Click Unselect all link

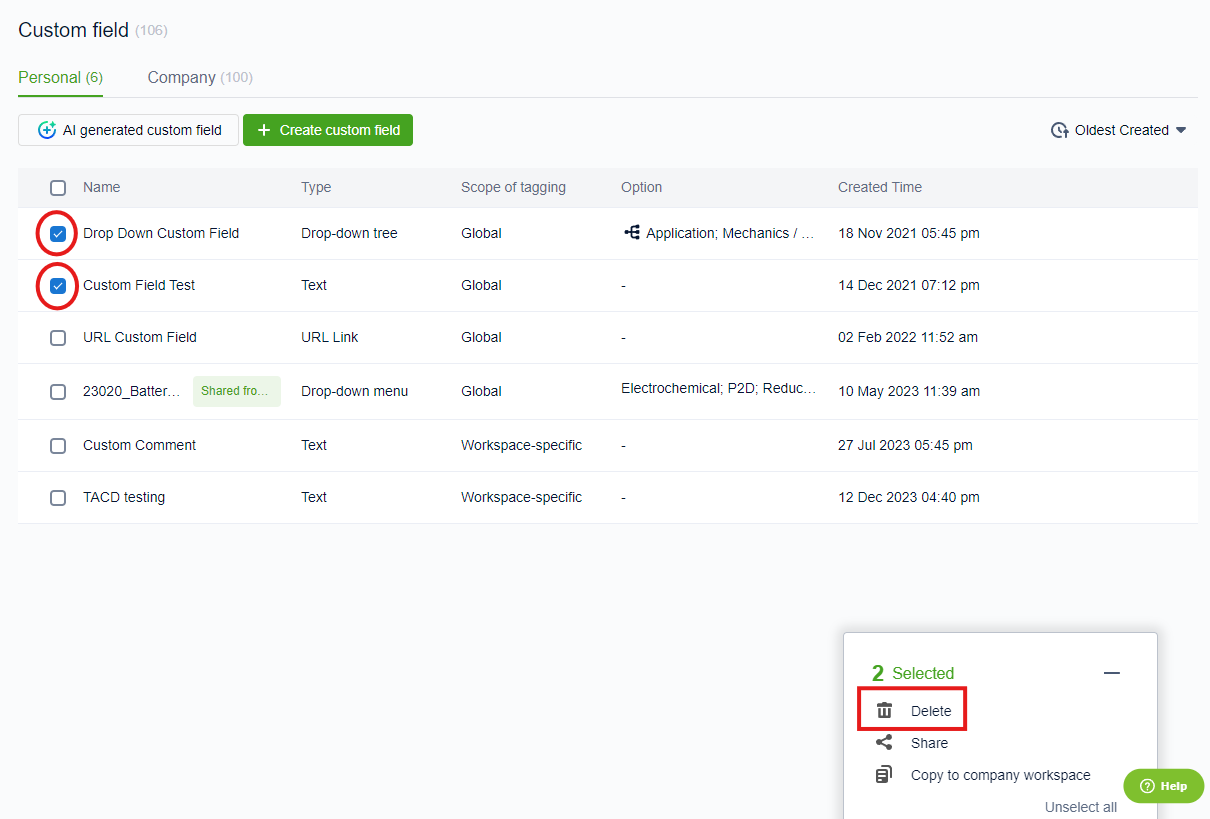pos(1080,807)
